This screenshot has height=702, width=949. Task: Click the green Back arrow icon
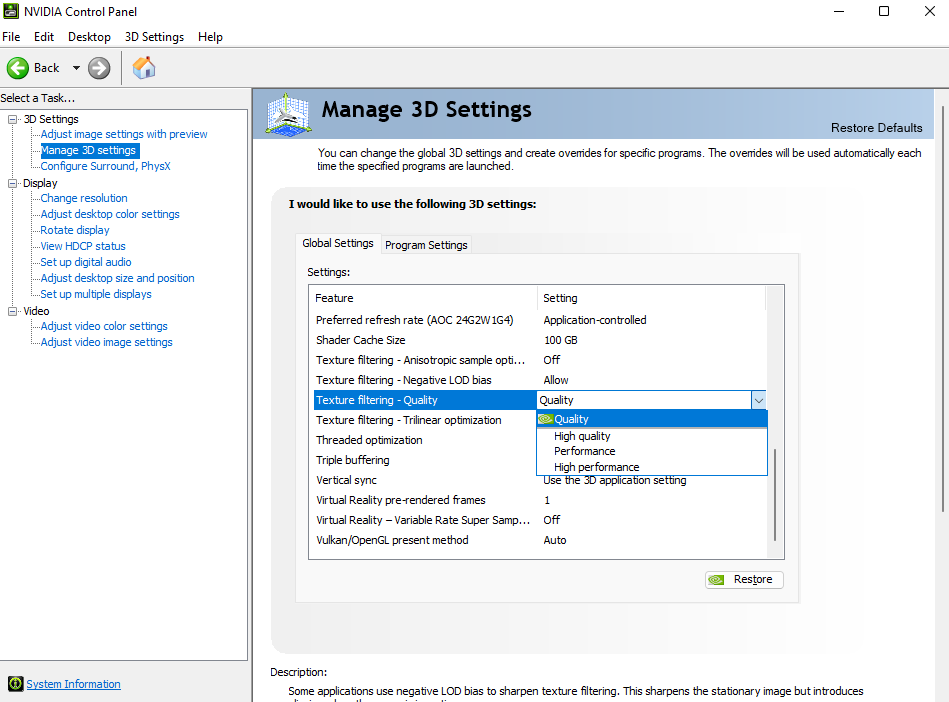(x=18, y=68)
